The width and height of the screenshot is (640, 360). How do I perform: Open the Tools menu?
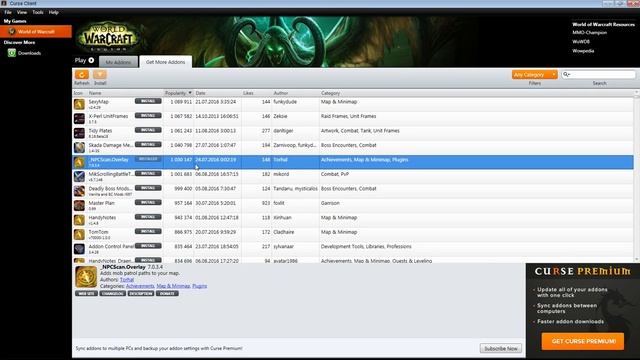[x=38, y=12]
